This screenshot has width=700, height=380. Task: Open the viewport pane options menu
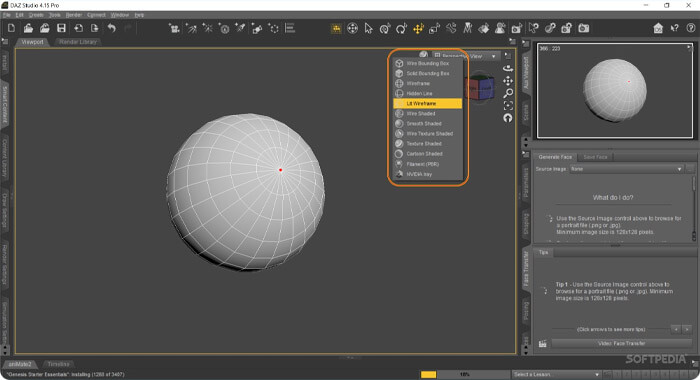[512, 42]
